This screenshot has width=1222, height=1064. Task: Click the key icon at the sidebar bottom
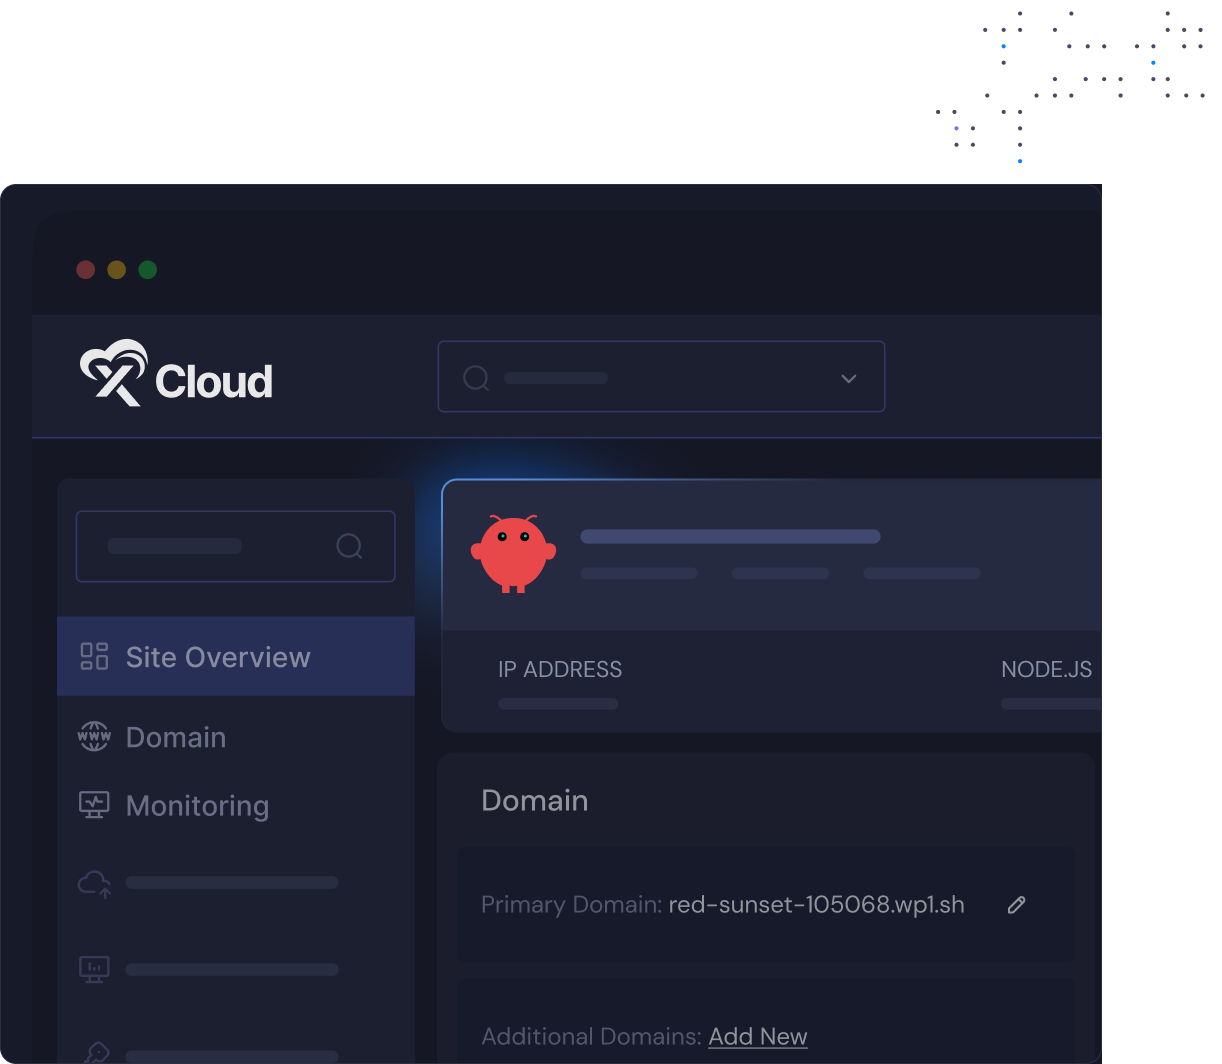(96, 1052)
